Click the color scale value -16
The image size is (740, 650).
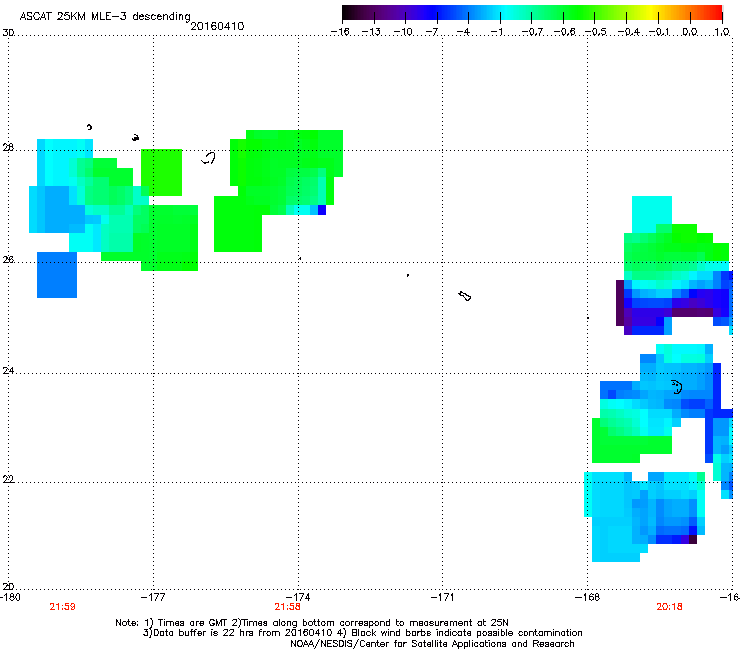coord(340,32)
